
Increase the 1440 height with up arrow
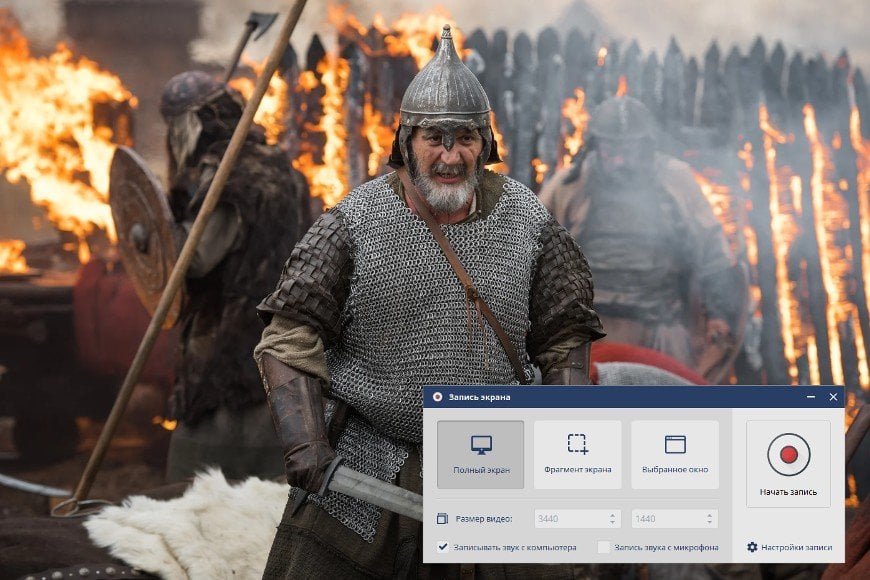pyautogui.click(x=710, y=515)
